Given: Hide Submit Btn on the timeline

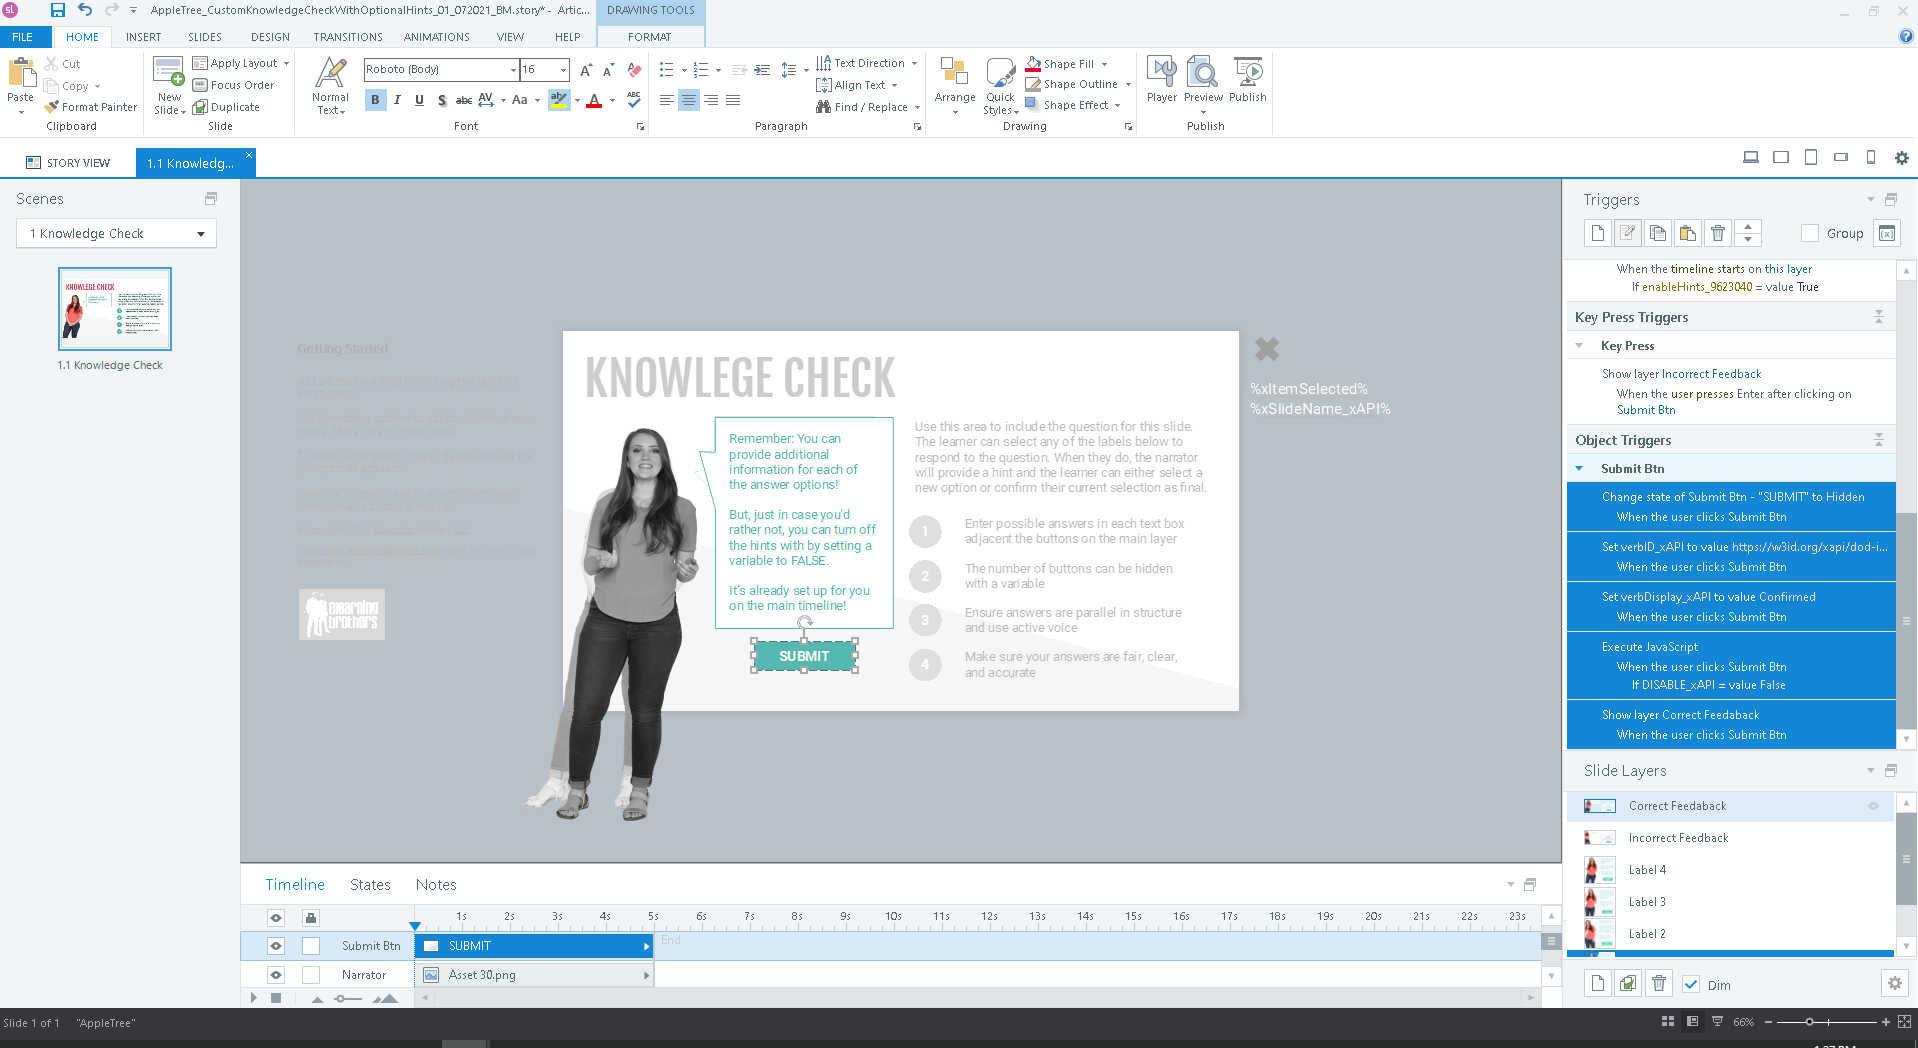Looking at the screenshot, I should [x=276, y=946].
